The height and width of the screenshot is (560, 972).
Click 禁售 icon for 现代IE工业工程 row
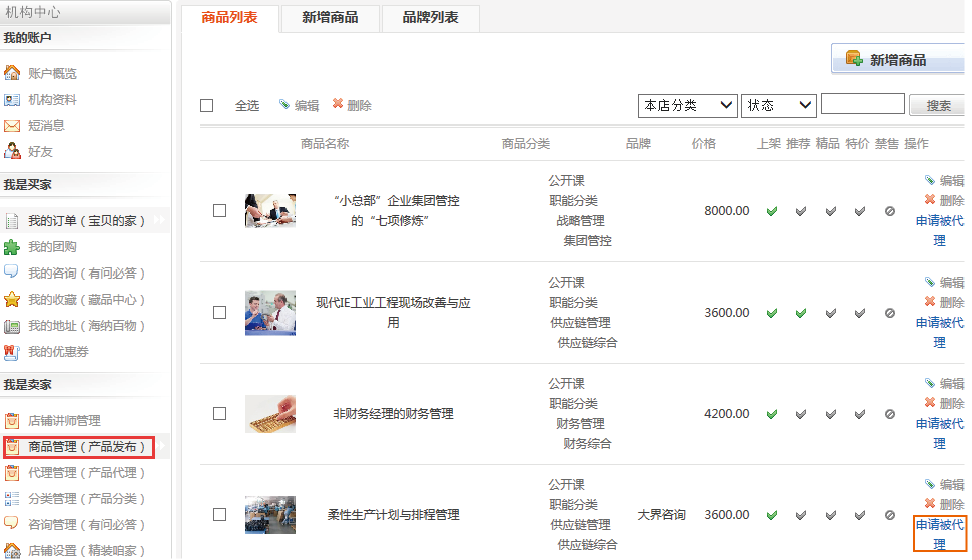tap(889, 313)
